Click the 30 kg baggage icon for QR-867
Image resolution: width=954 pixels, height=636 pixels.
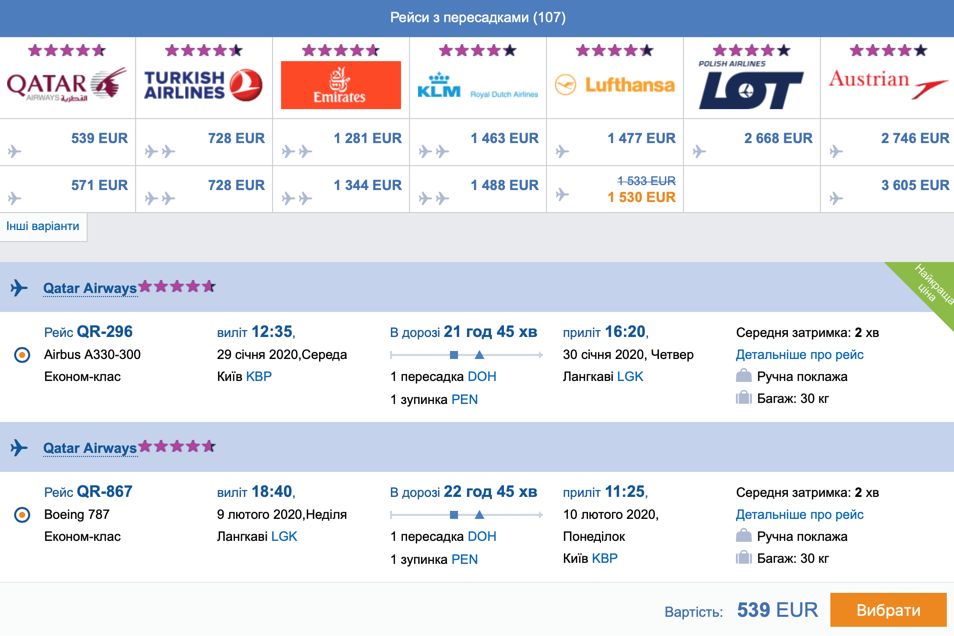(743, 557)
